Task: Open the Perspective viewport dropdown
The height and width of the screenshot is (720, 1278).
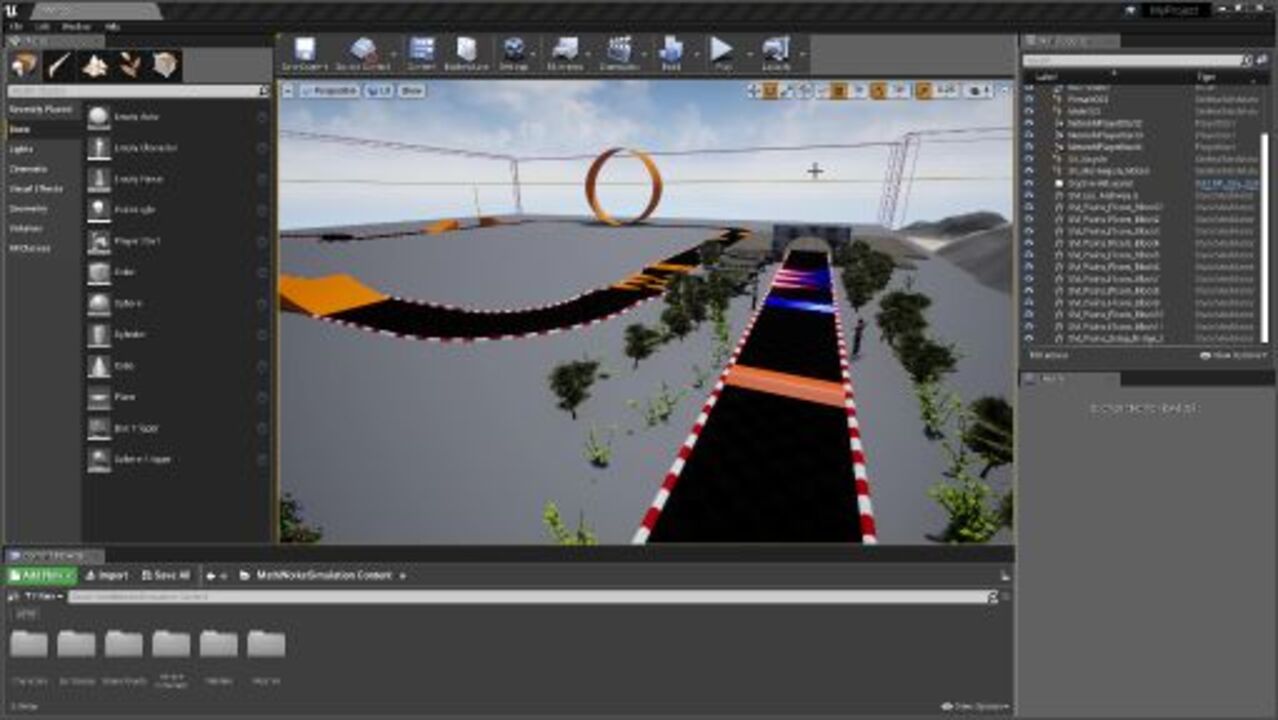Action: [x=329, y=91]
